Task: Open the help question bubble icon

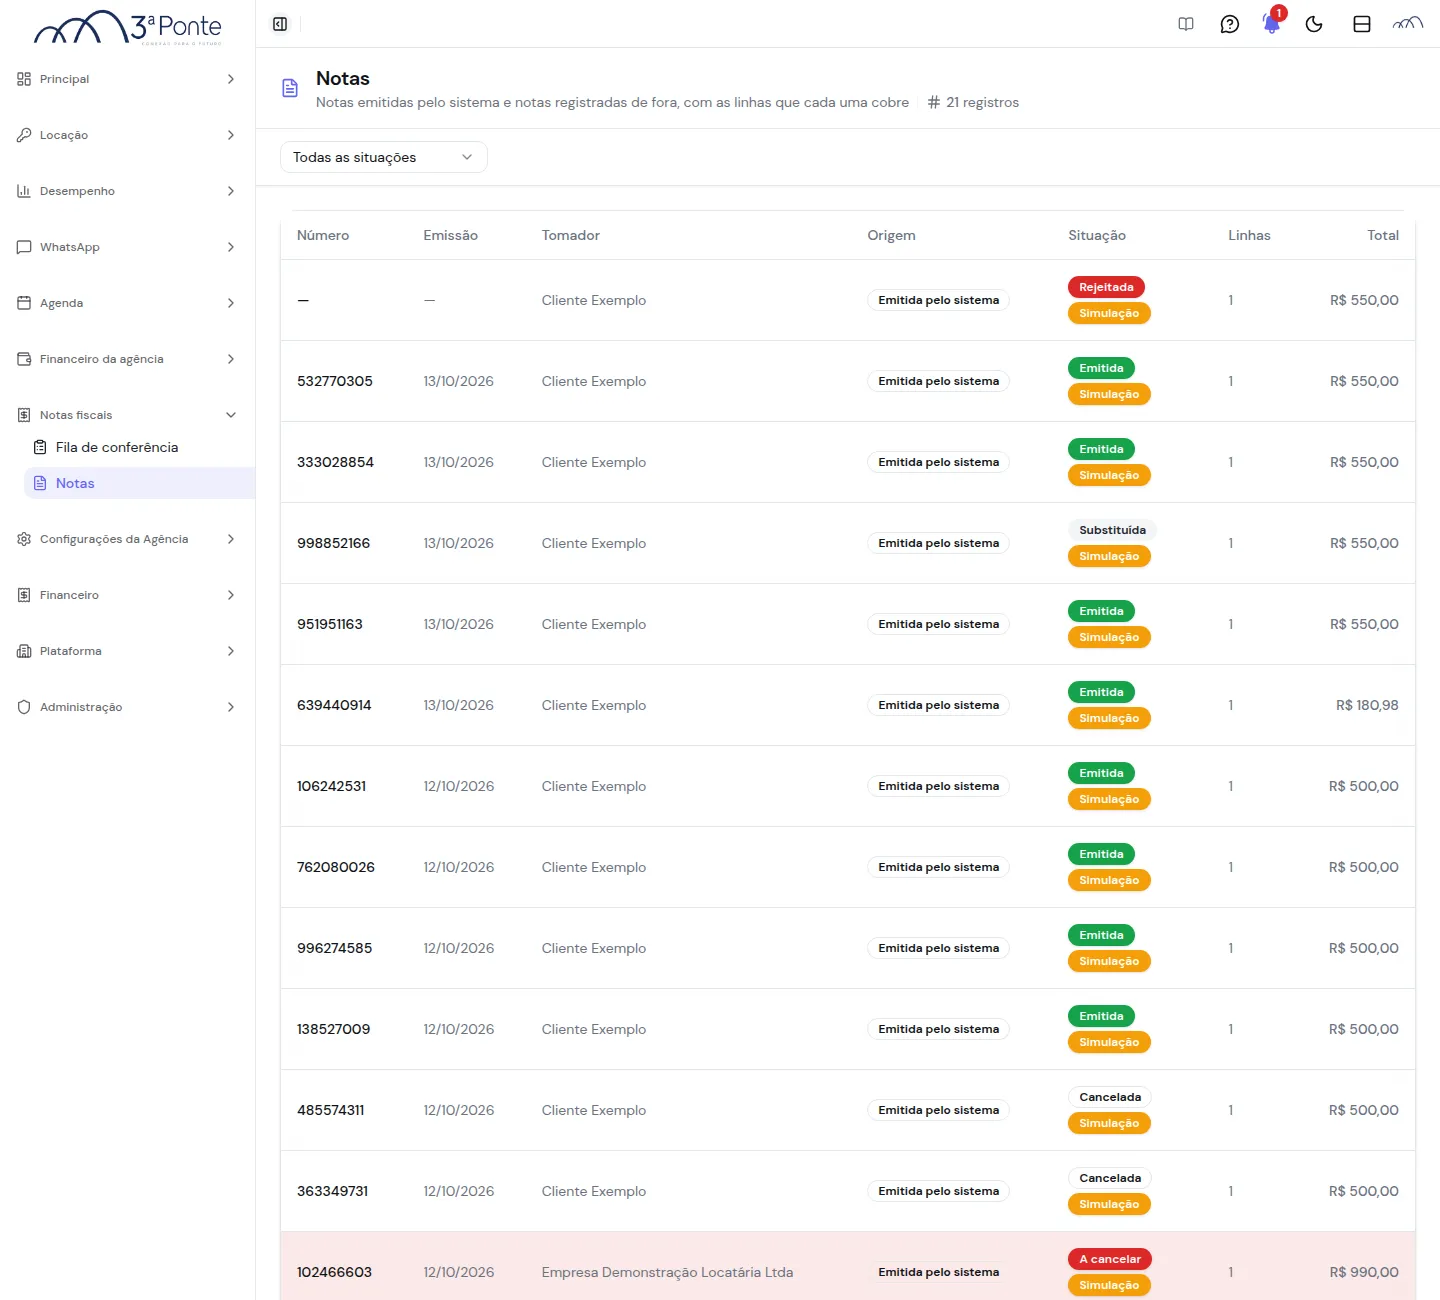Action: tap(1230, 24)
